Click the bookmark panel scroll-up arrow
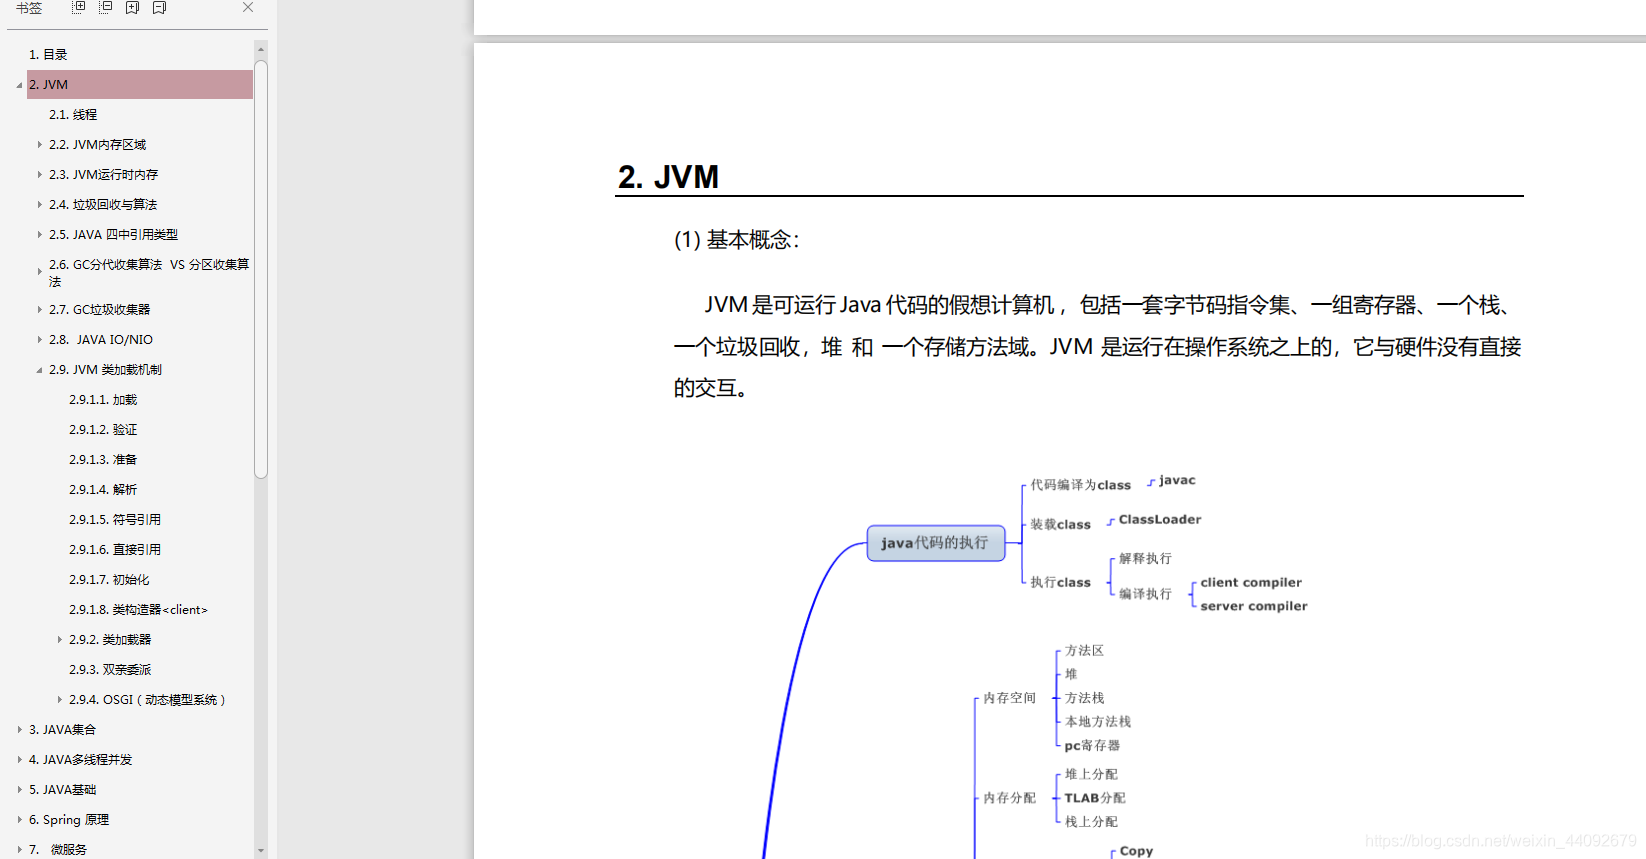The image size is (1646, 859). 261,49
